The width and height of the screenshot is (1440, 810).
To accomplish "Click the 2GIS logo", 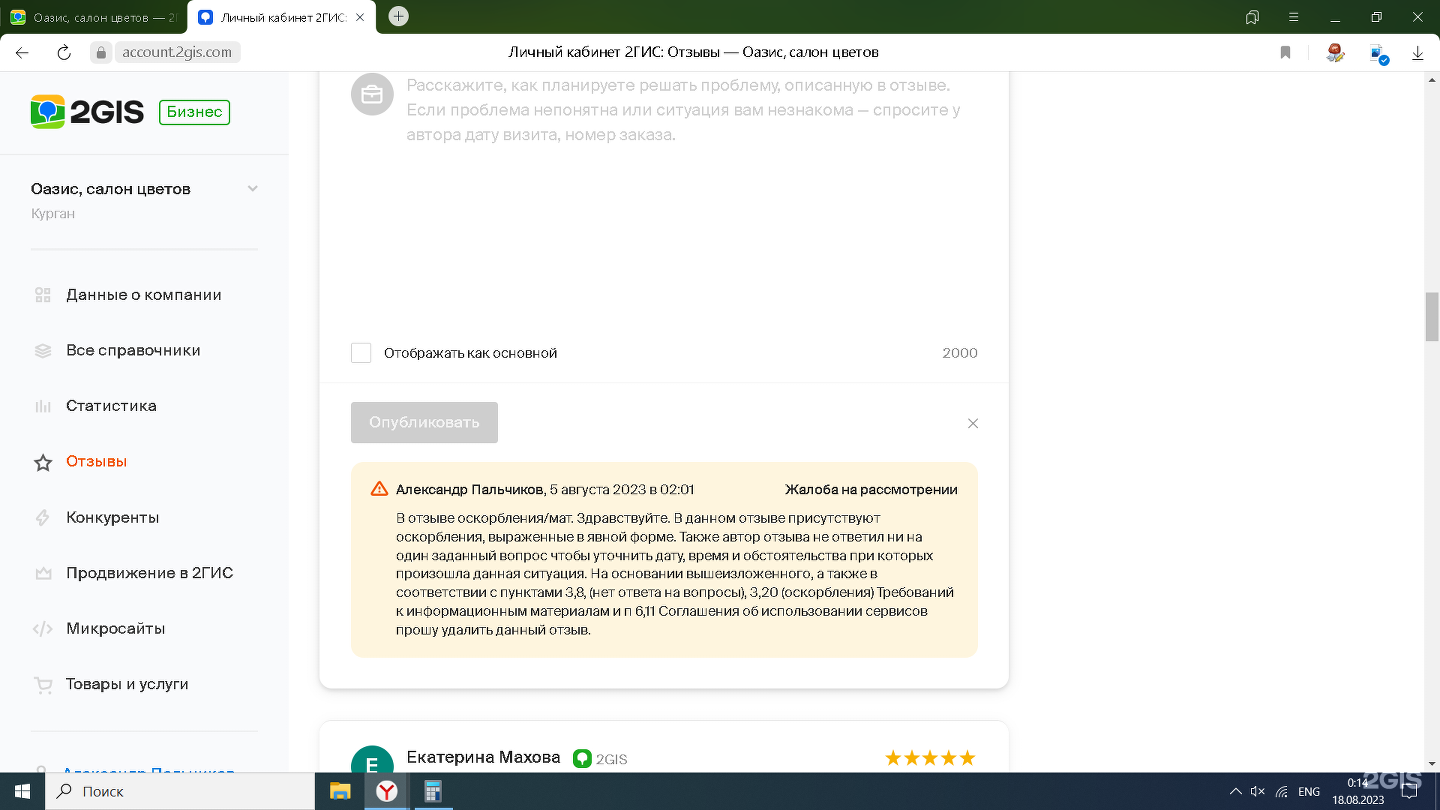I will coord(87,112).
